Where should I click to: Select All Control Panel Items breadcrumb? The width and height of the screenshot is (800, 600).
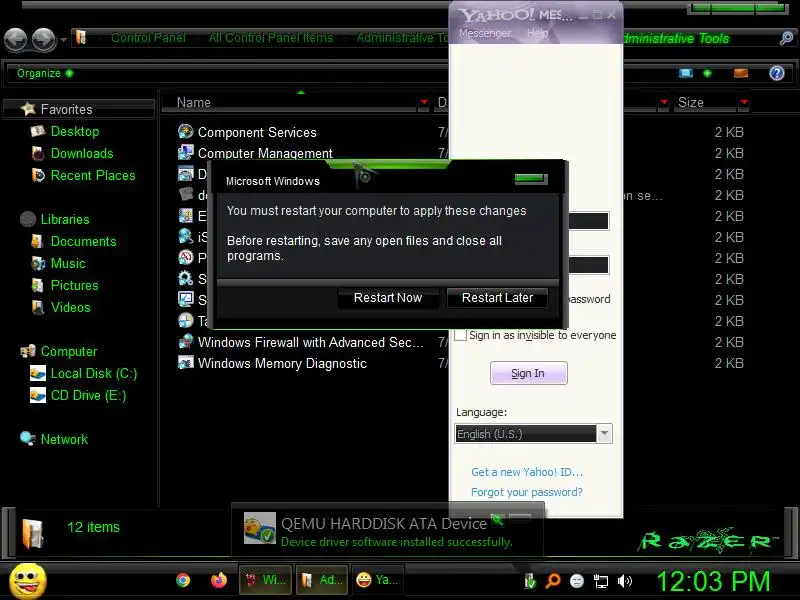pyautogui.click(x=270, y=38)
